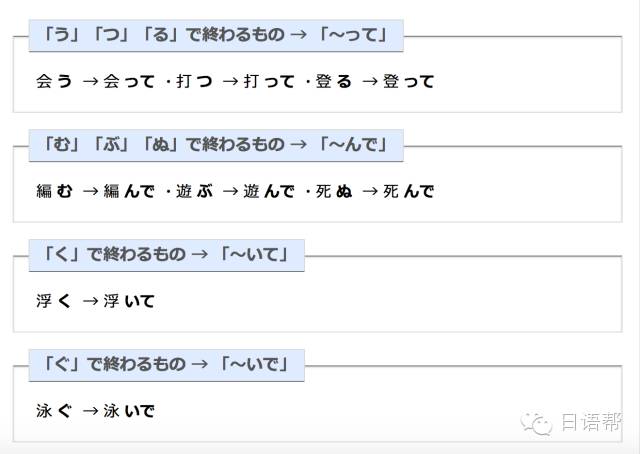
Task: Click the conjugated form 遊んで
Action: click(269, 191)
